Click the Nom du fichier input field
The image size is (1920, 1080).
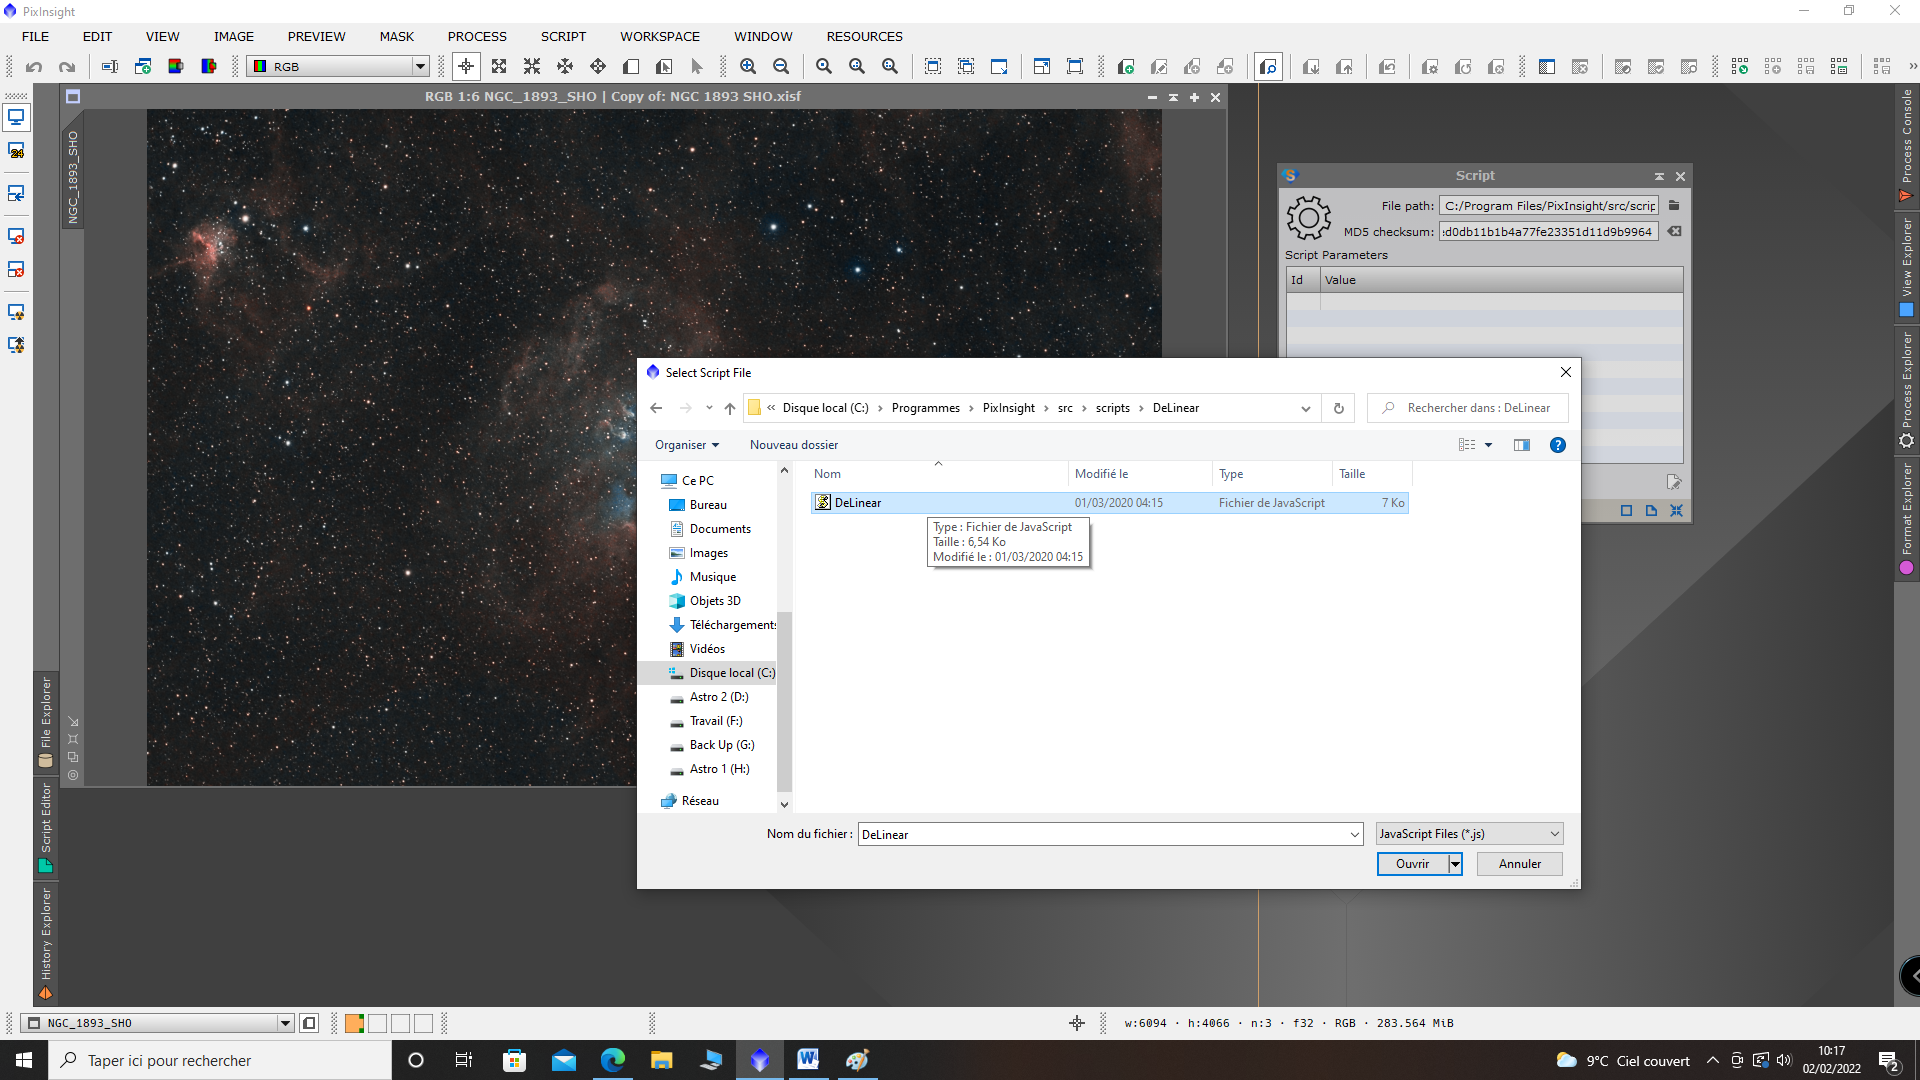(1102, 835)
